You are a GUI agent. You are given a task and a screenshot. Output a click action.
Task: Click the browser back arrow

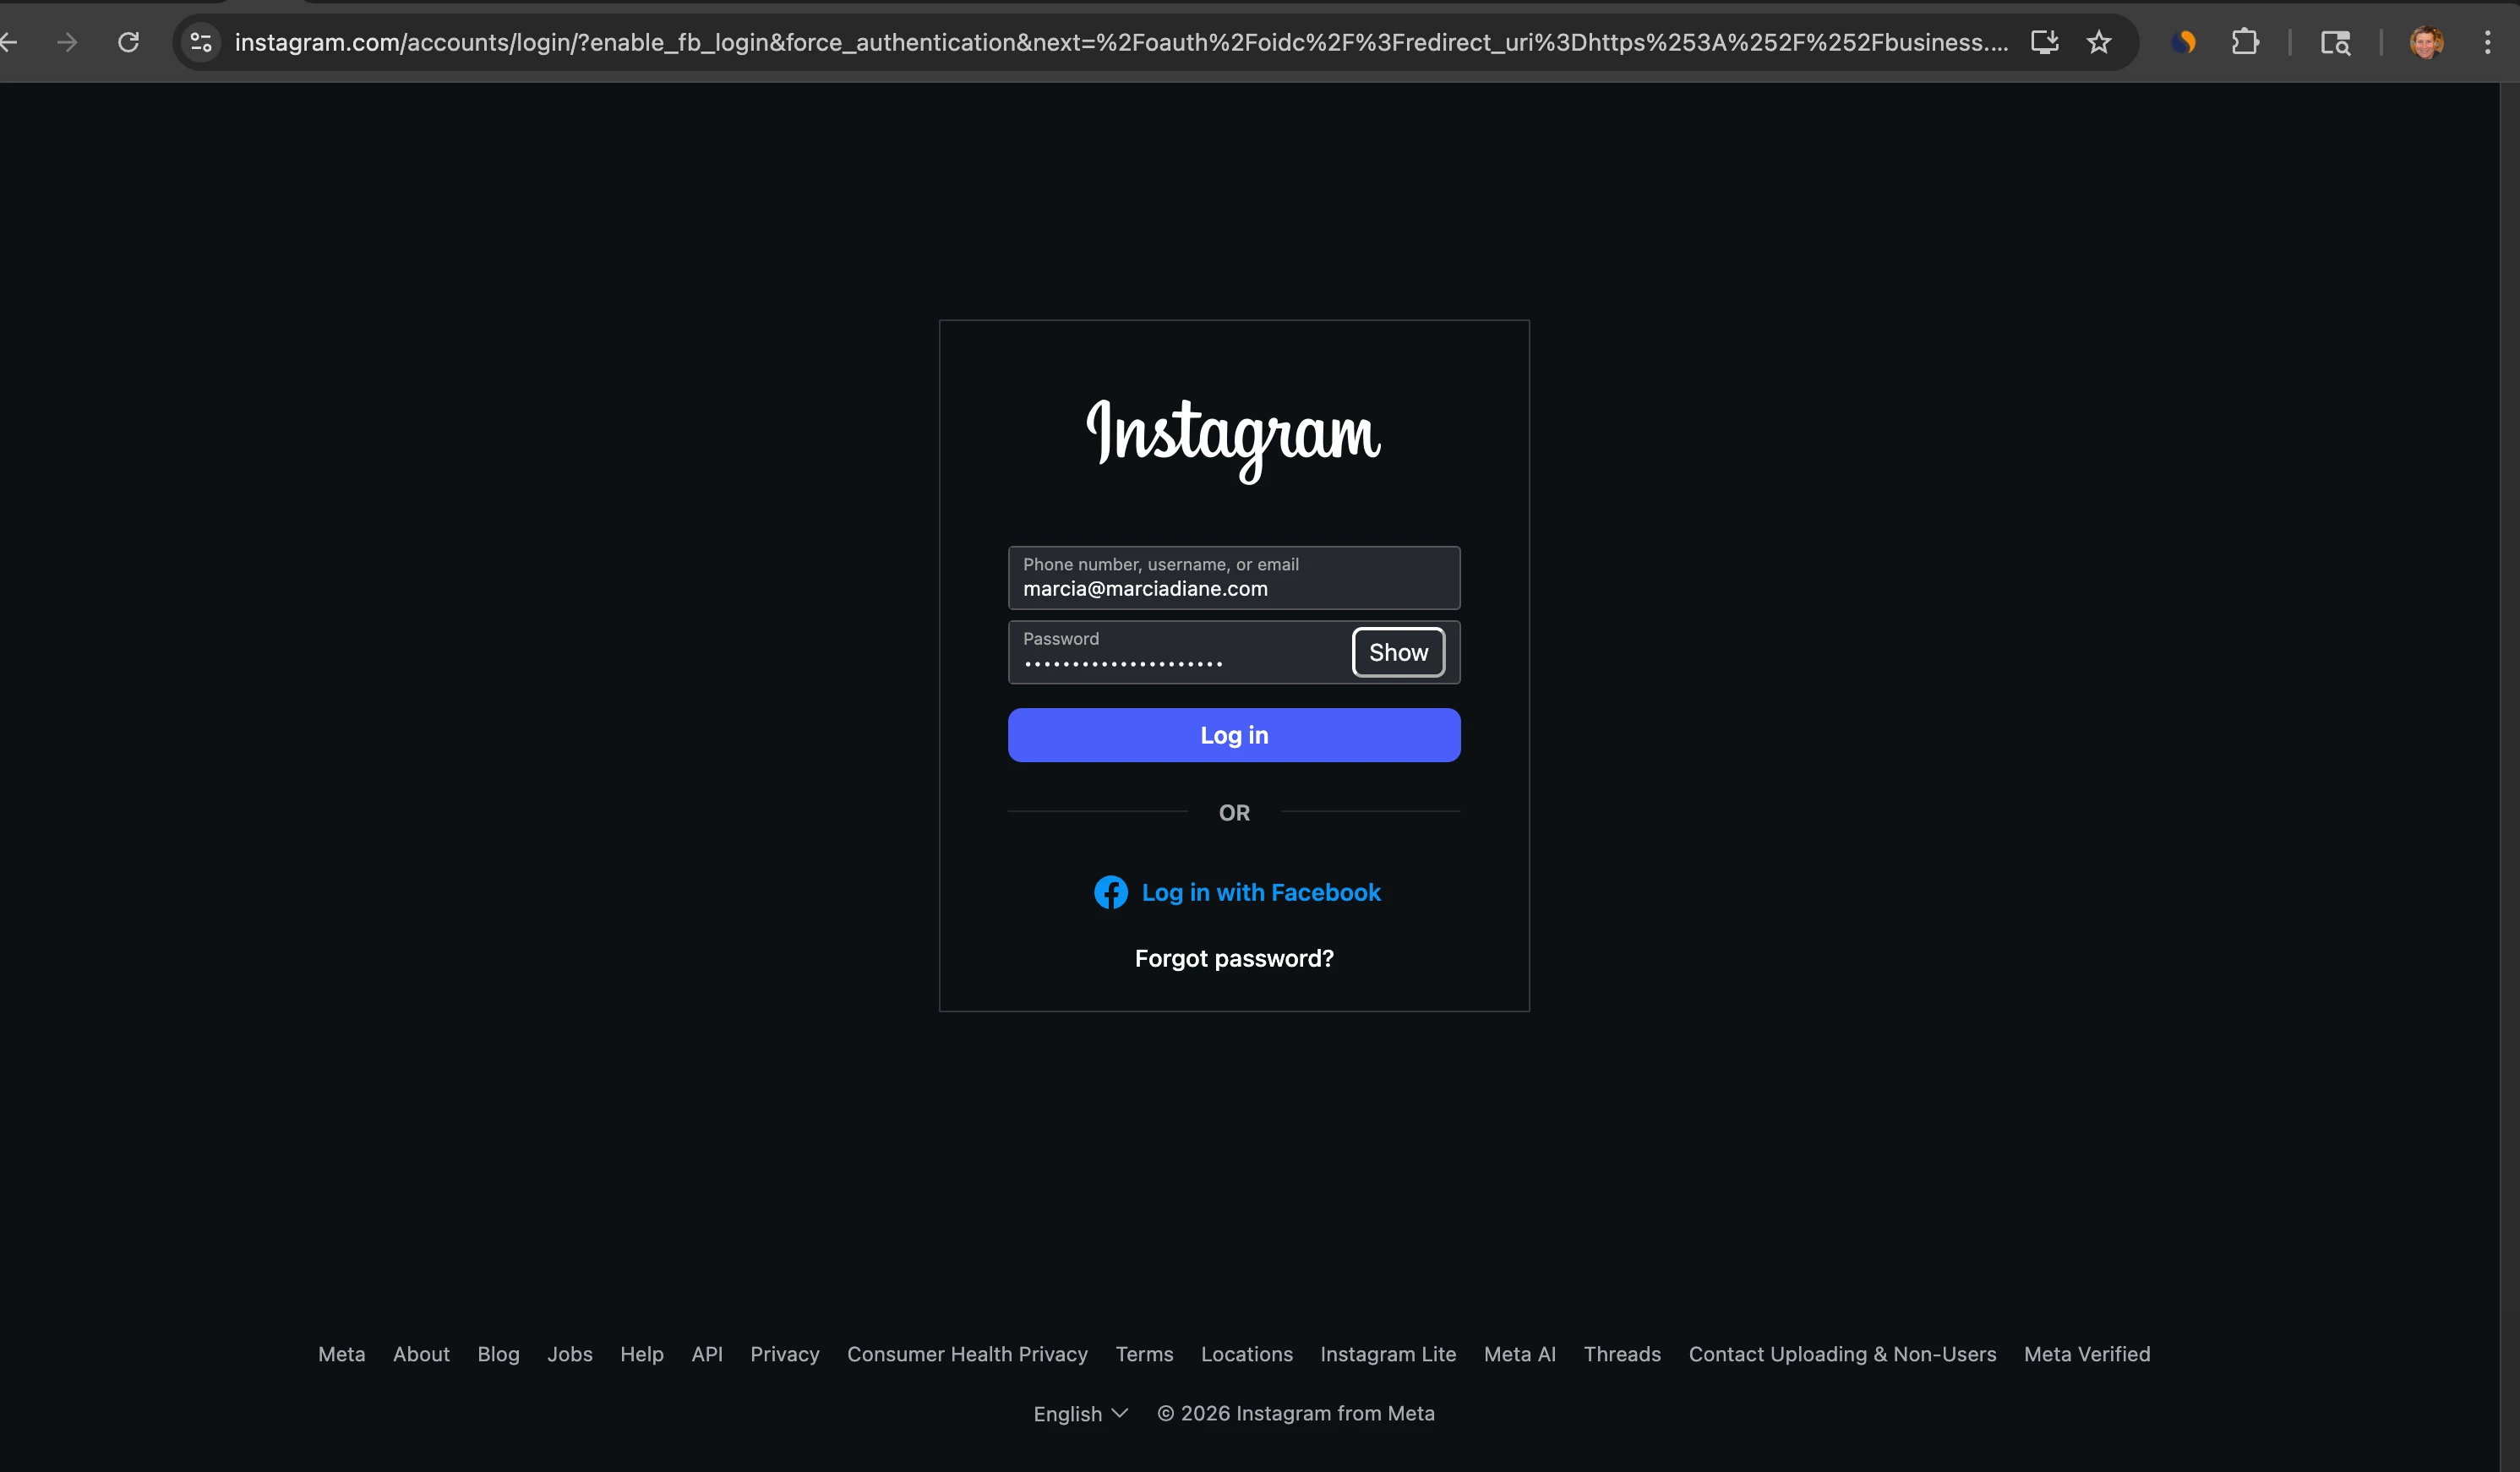pos(10,42)
